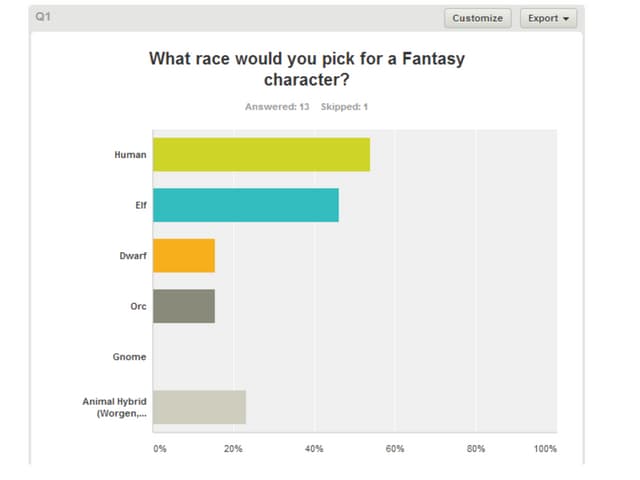This screenshot has height=480, width=640.
Task: Click the beige Animal Hybrid bar
Action: (199, 407)
